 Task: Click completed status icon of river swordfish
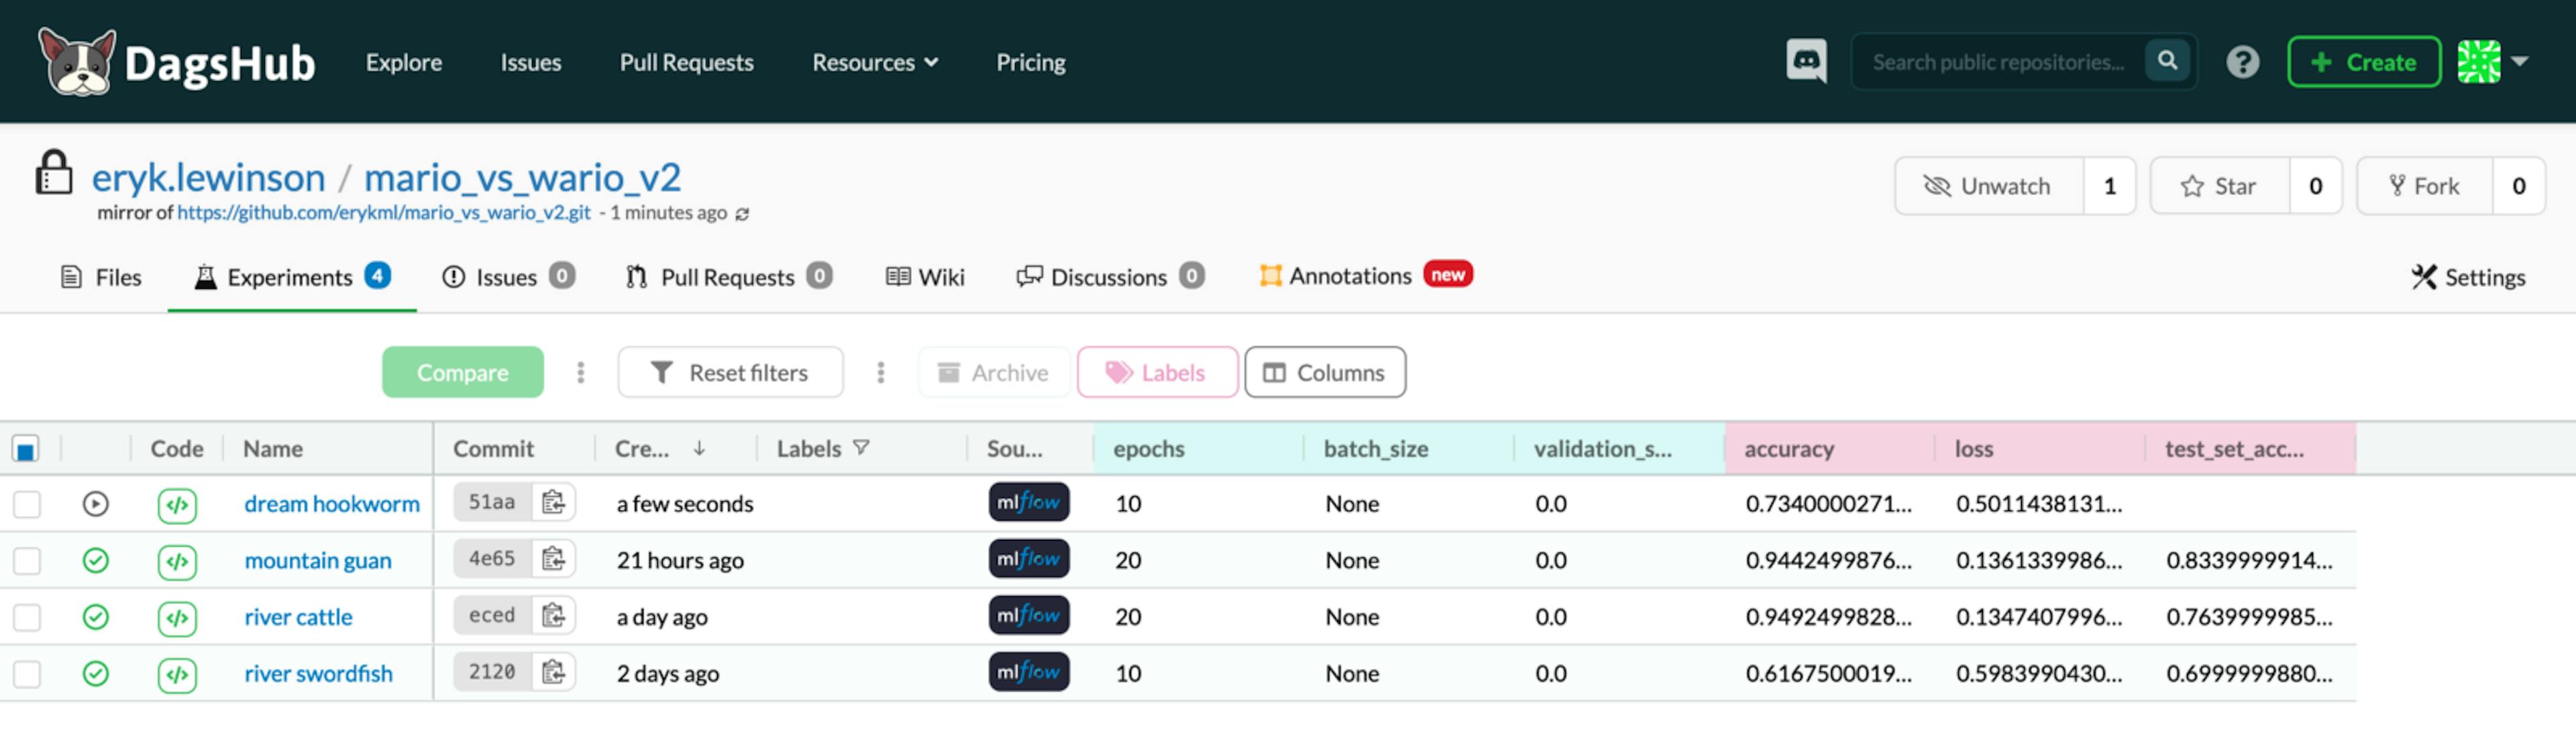coord(95,673)
